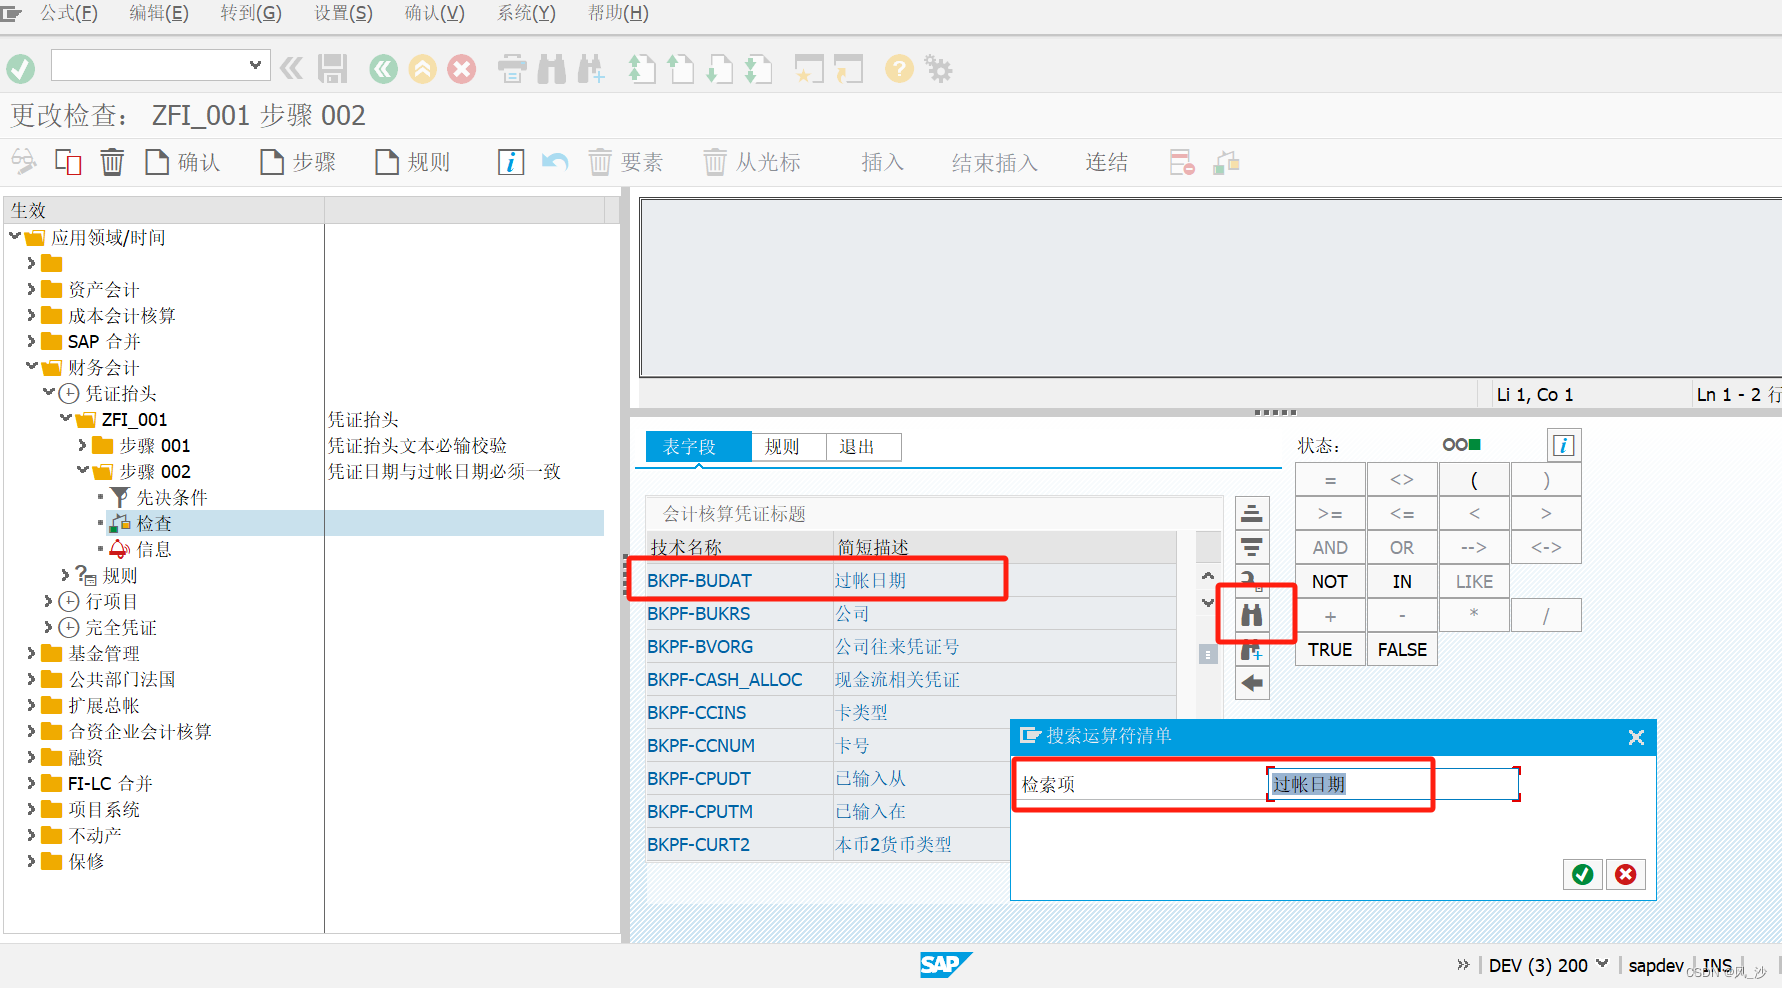
Task: Click the 规则 toolbar button
Action: click(413, 162)
